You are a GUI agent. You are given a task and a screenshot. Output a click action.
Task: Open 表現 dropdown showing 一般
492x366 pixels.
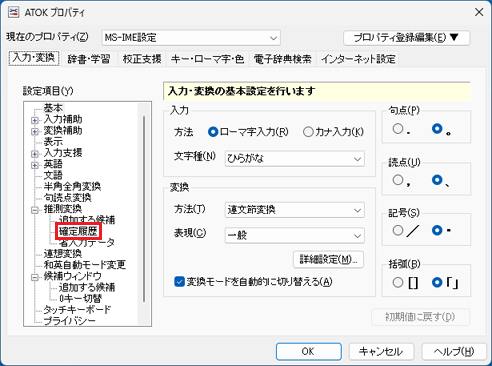pyautogui.click(x=295, y=236)
